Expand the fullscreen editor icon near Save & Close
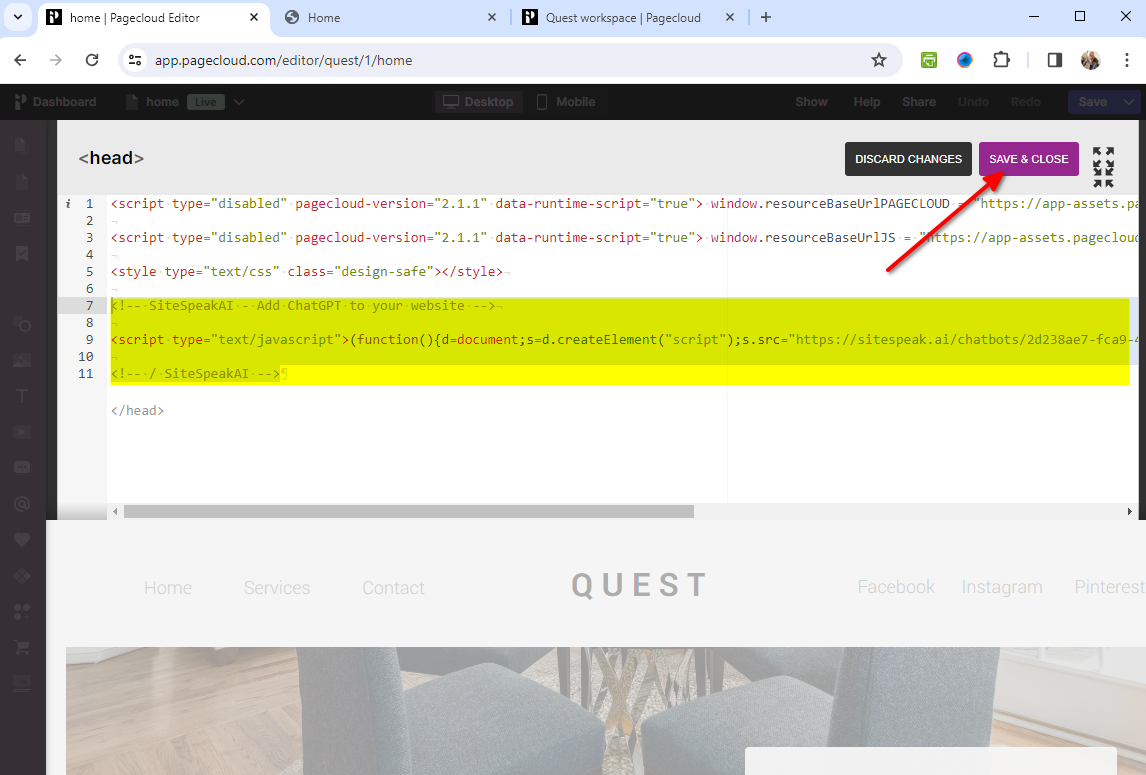Screen dimensions: 1146x775 [1103, 159]
